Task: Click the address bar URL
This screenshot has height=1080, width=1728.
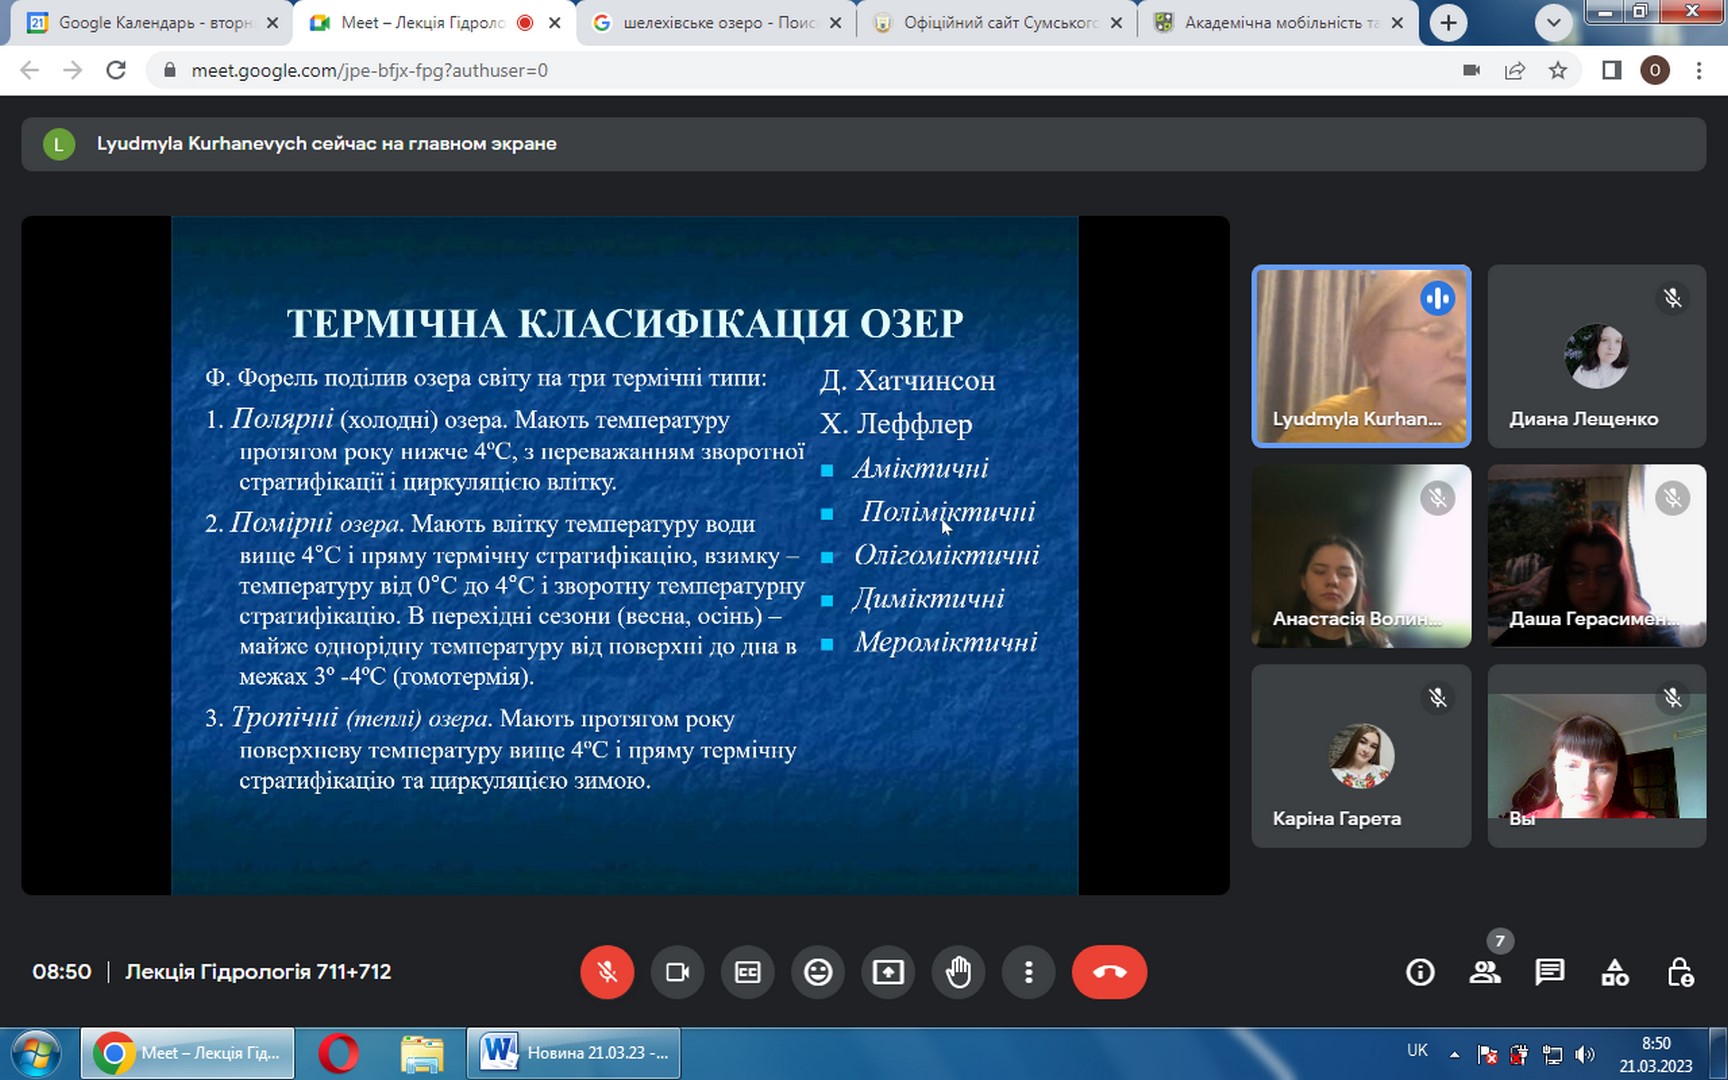Action: [x=370, y=70]
